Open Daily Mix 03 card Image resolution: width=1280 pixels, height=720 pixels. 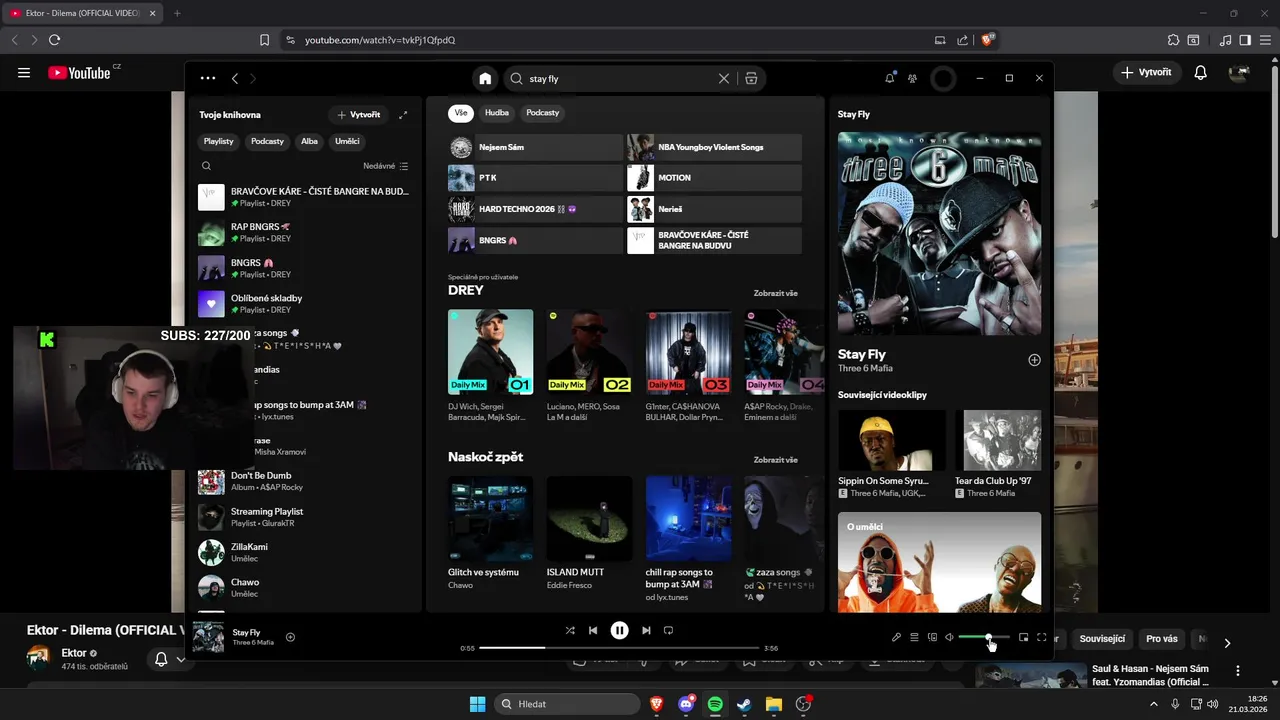pyautogui.click(x=688, y=365)
